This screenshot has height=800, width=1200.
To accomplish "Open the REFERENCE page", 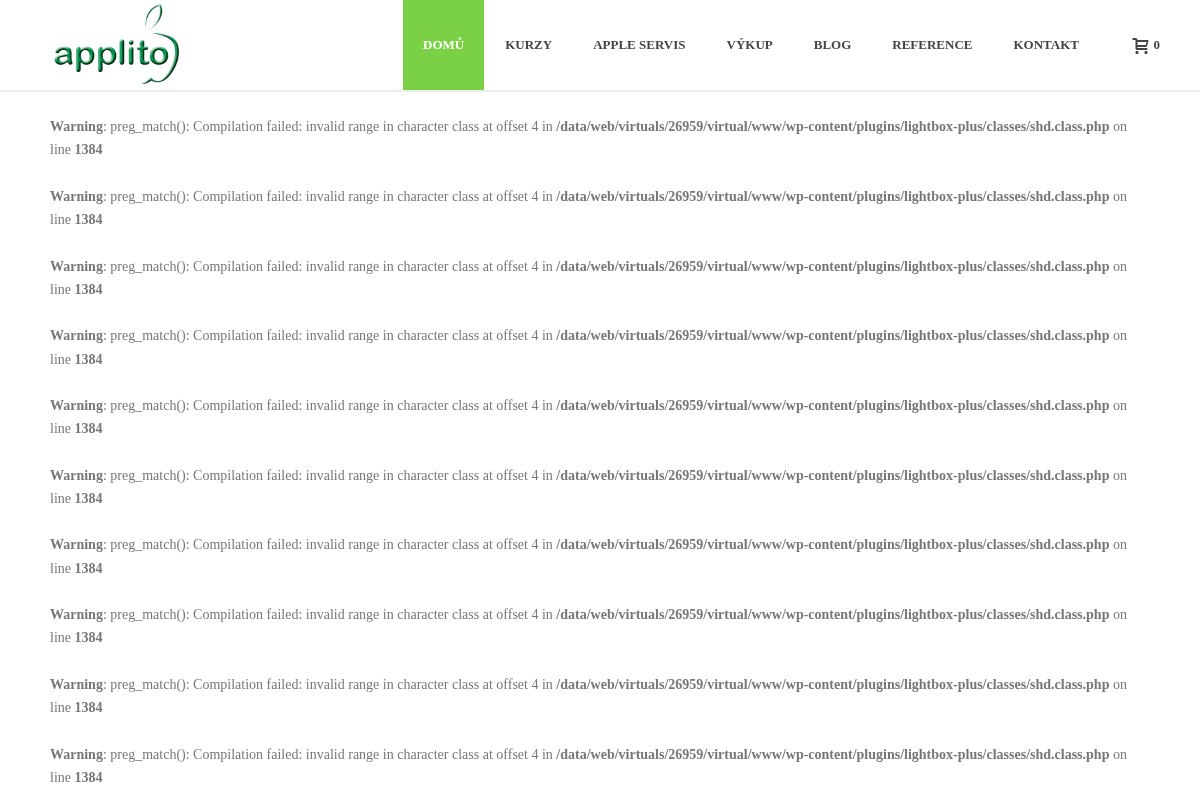I will point(932,45).
